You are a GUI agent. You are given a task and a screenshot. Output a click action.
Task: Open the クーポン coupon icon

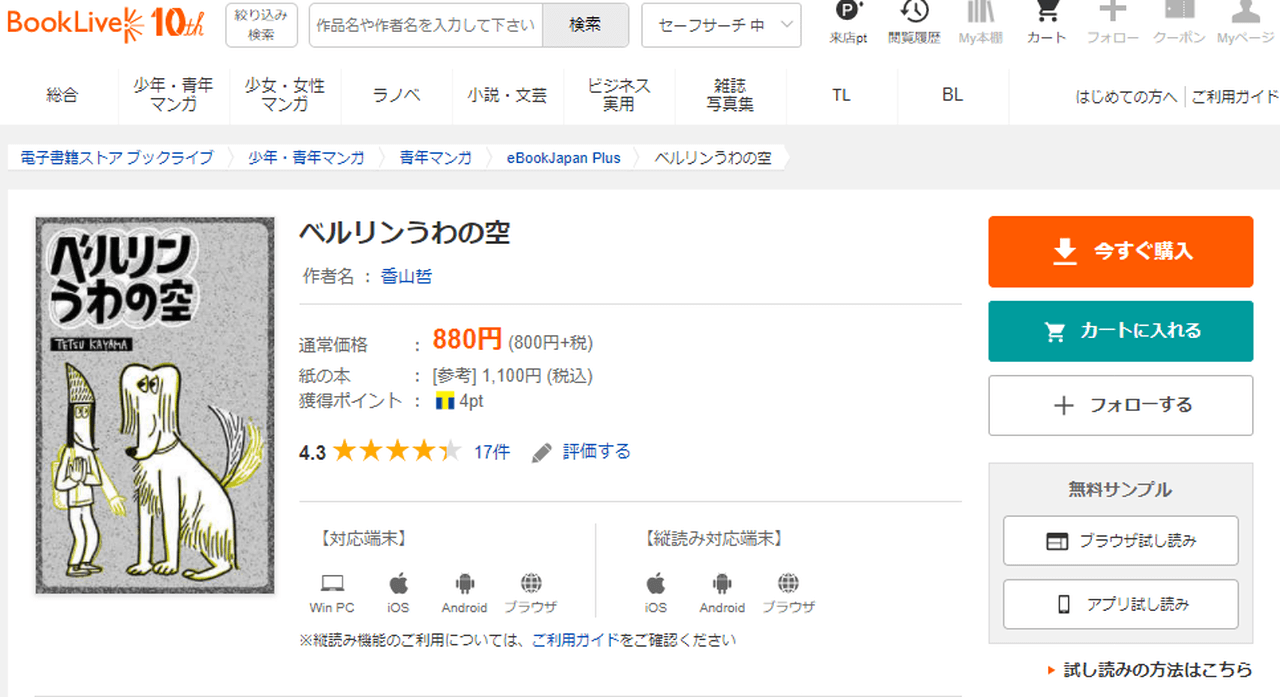point(1179,20)
